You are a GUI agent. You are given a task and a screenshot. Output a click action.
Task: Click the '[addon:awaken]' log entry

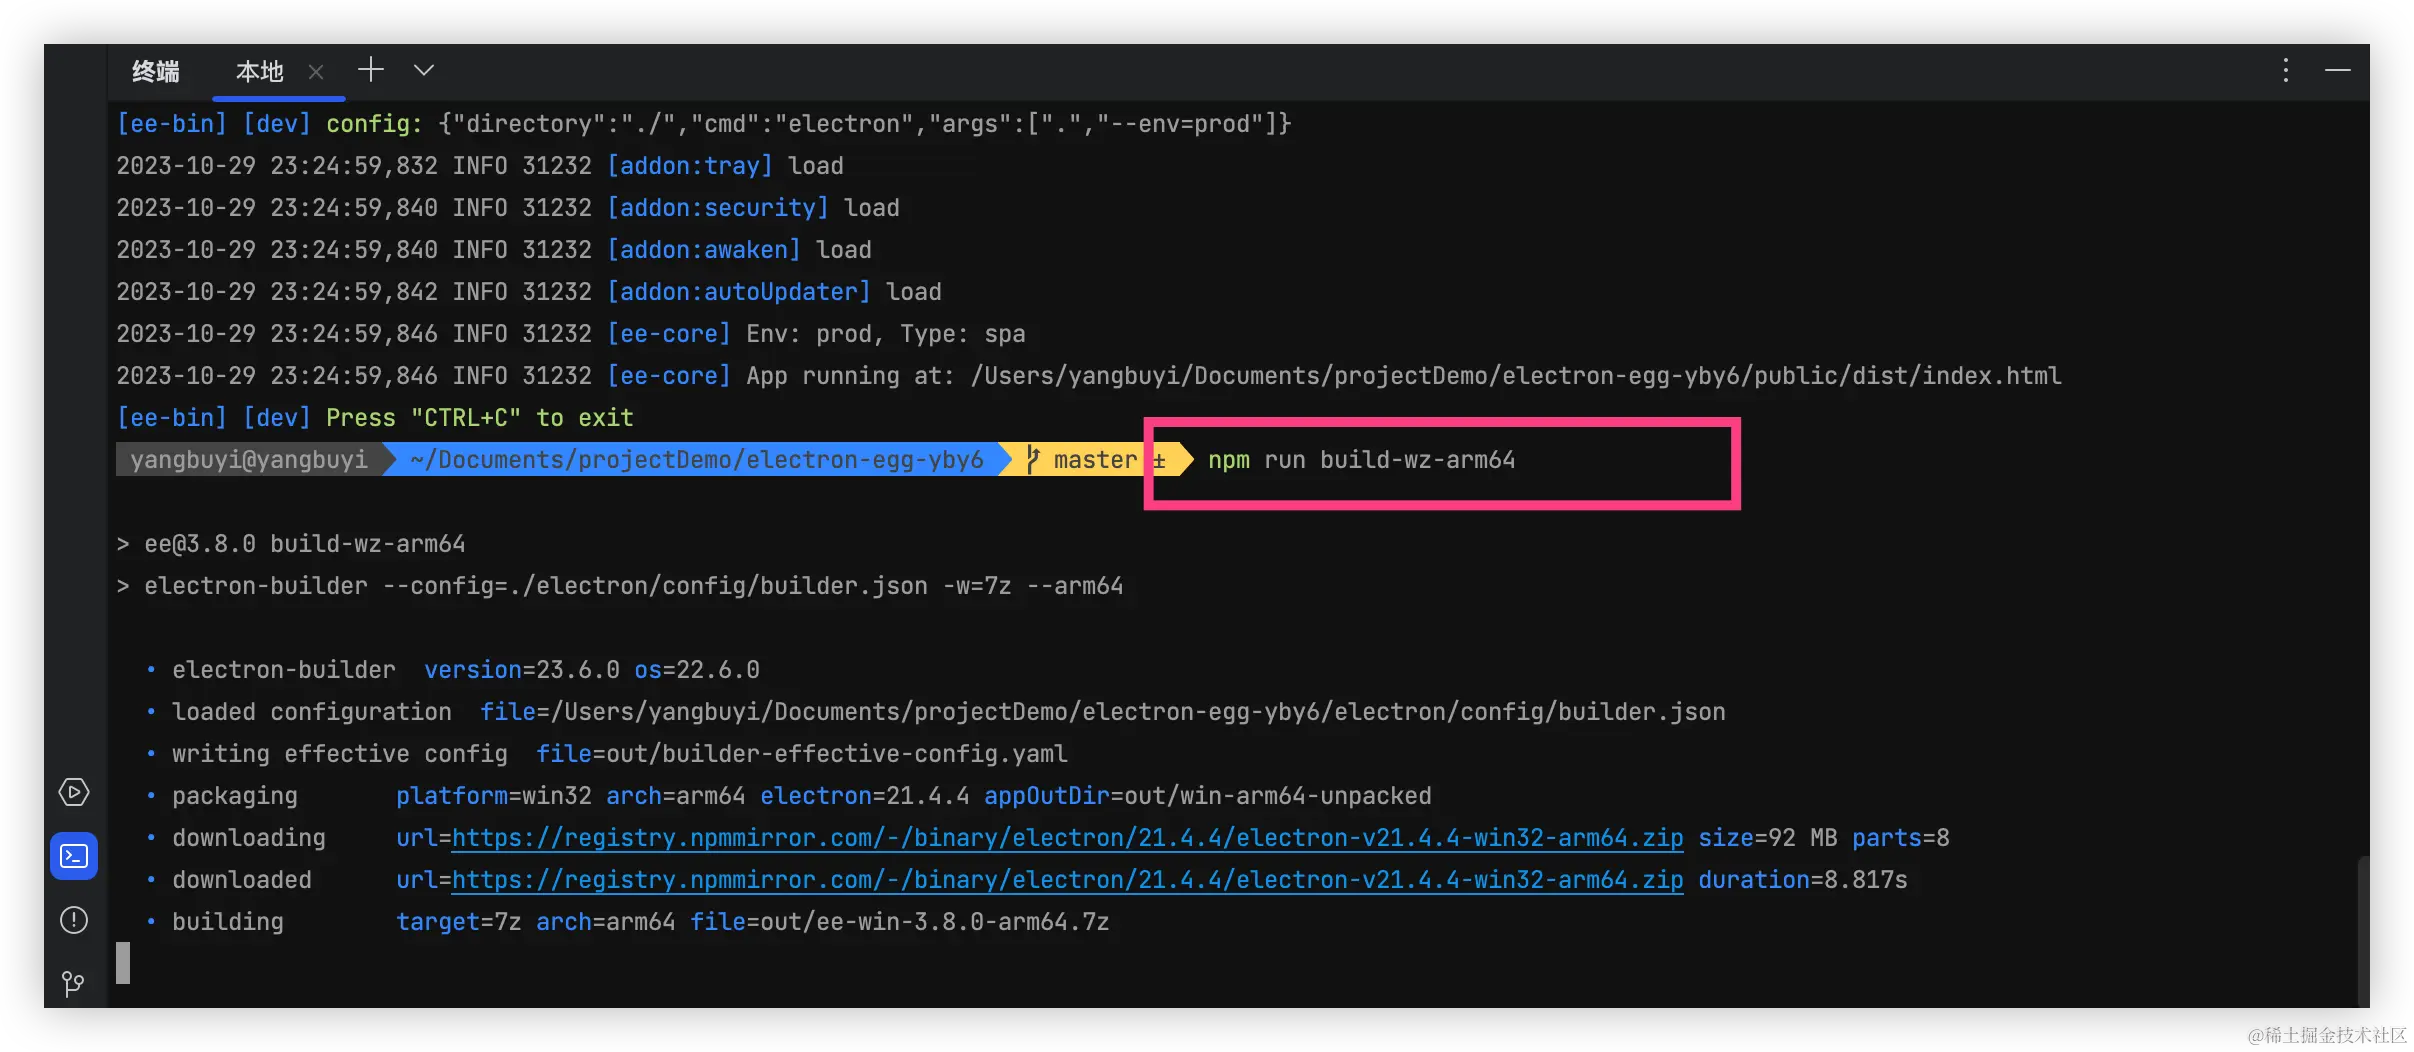pos(704,250)
